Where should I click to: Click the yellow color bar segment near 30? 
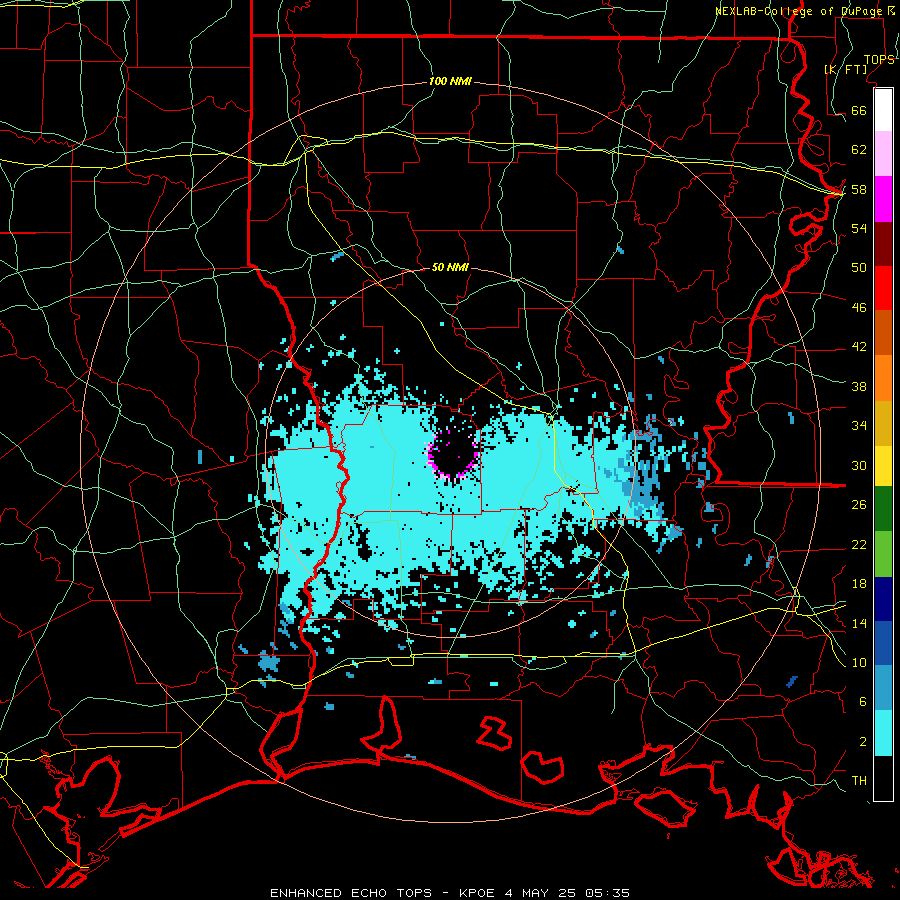883,466
